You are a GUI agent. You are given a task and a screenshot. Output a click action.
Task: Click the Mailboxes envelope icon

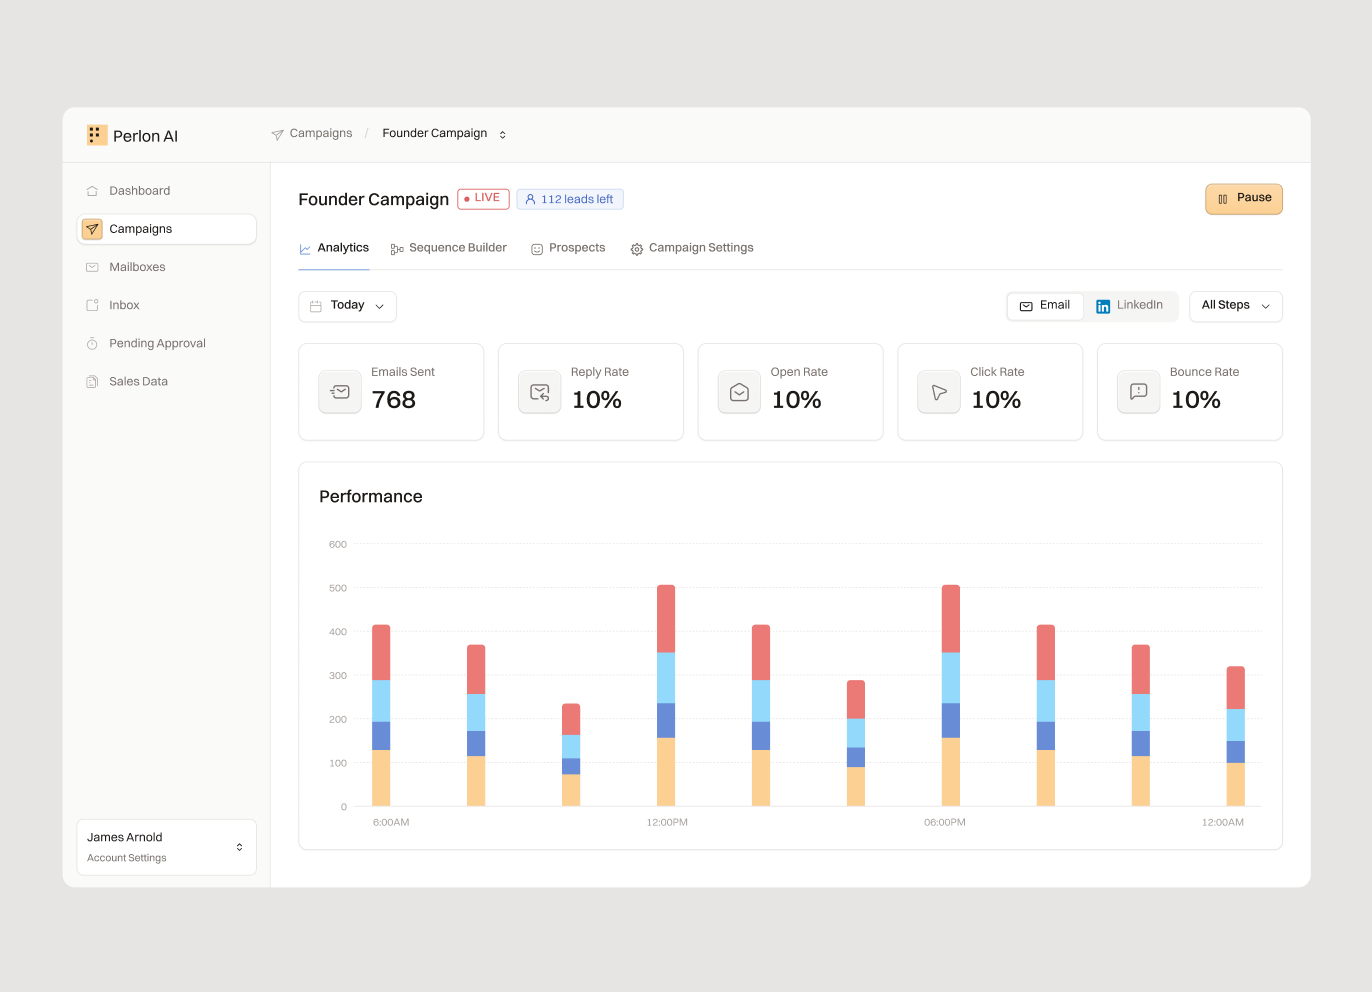pos(92,267)
